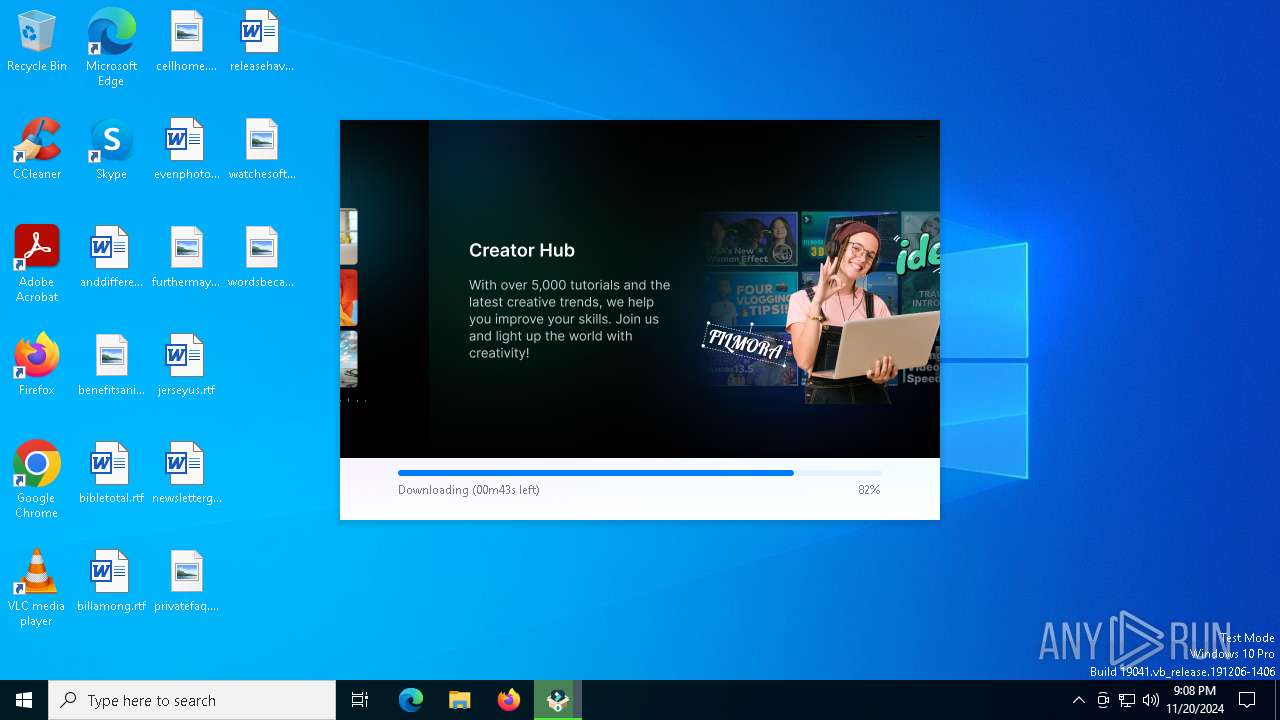This screenshot has width=1280, height=720.
Task: Open Edge from the taskbar
Action: [411, 700]
